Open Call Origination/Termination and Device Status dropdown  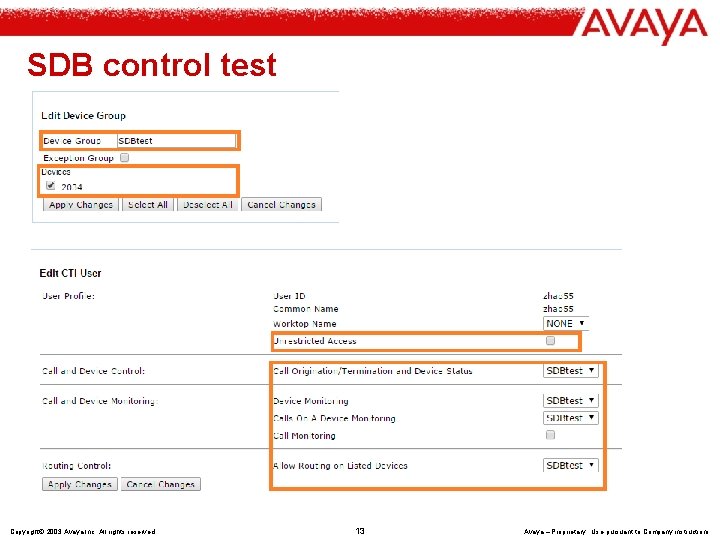[571, 371]
